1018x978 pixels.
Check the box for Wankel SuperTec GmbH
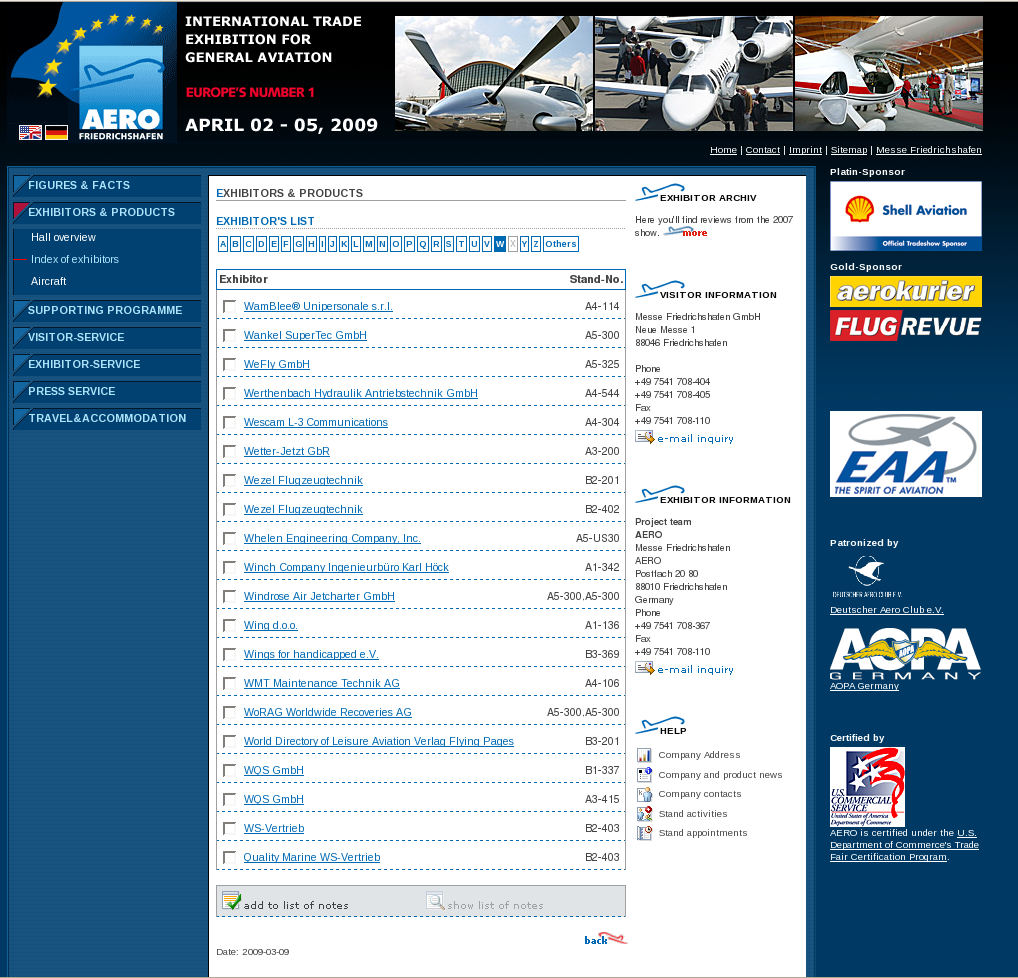click(x=229, y=335)
